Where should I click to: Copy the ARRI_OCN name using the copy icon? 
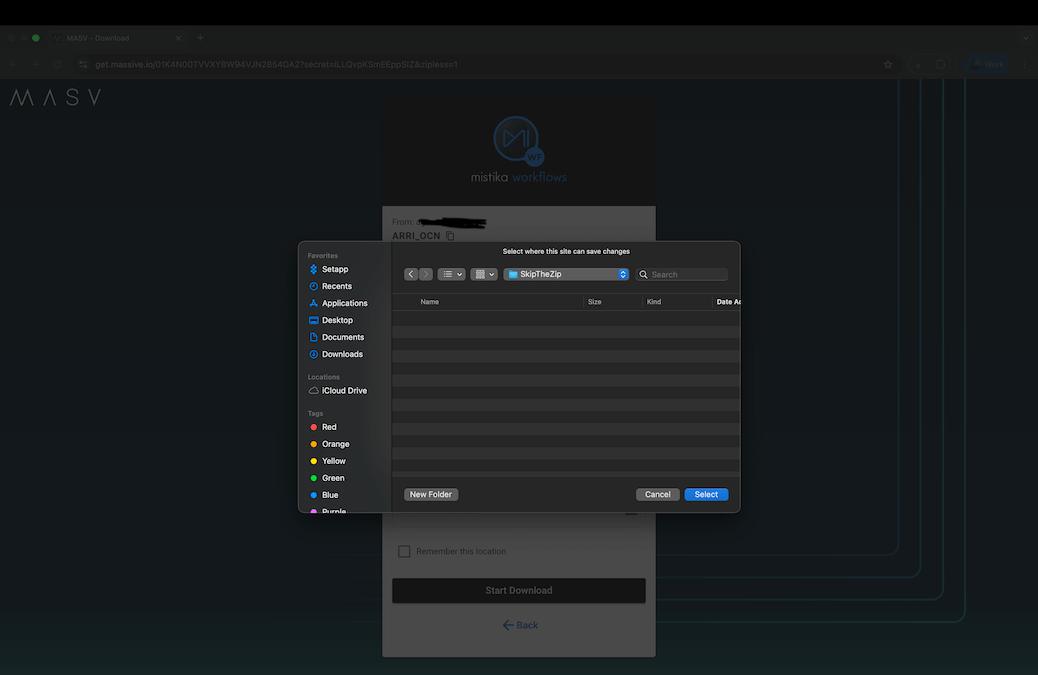[448, 235]
